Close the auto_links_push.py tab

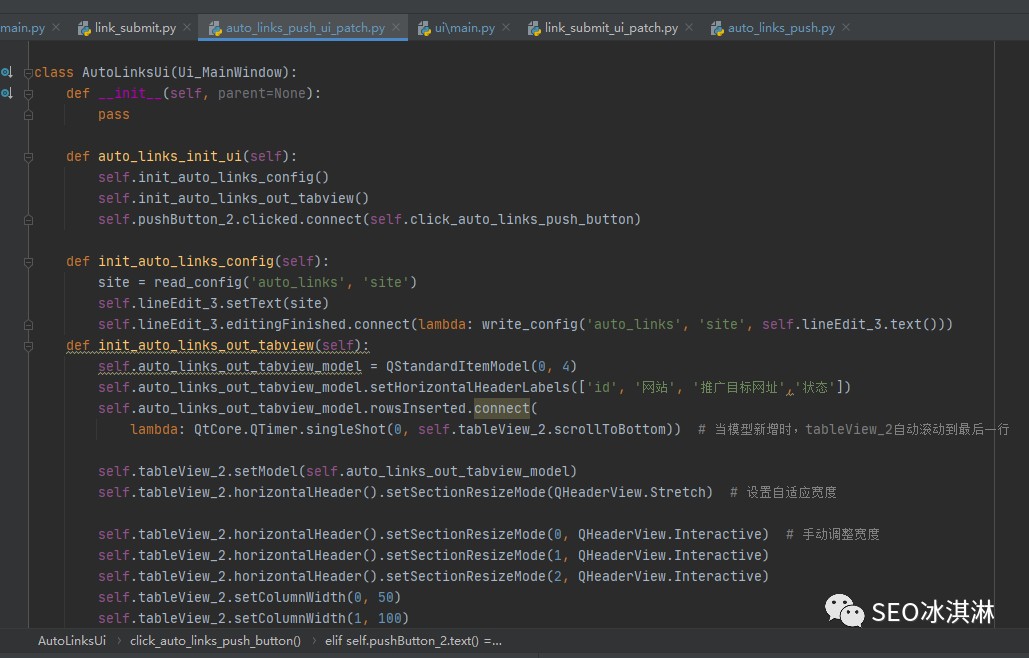846,28
